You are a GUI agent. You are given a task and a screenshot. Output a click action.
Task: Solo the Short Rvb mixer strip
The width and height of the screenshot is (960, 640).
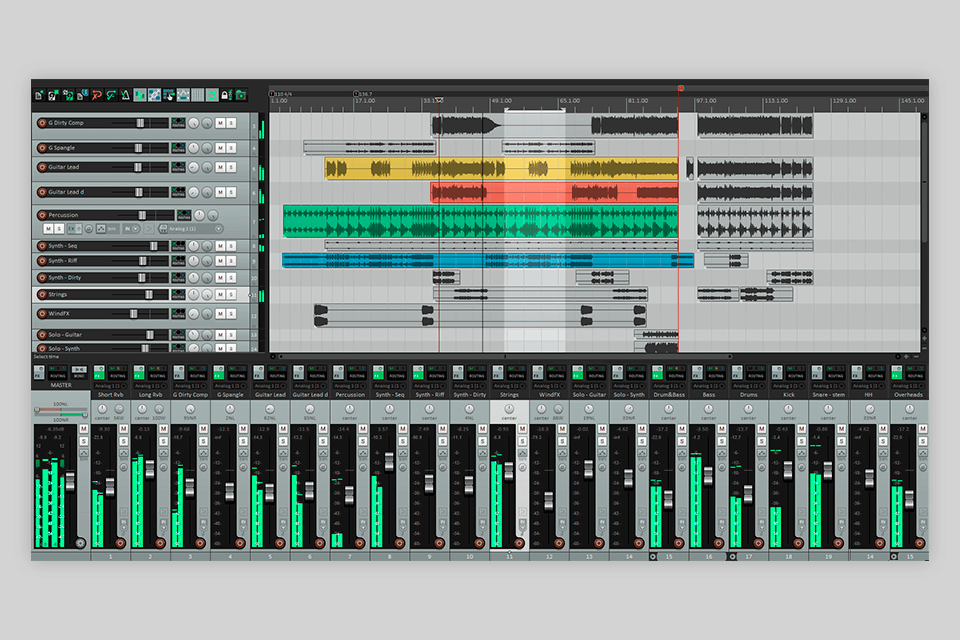point(124,442)
